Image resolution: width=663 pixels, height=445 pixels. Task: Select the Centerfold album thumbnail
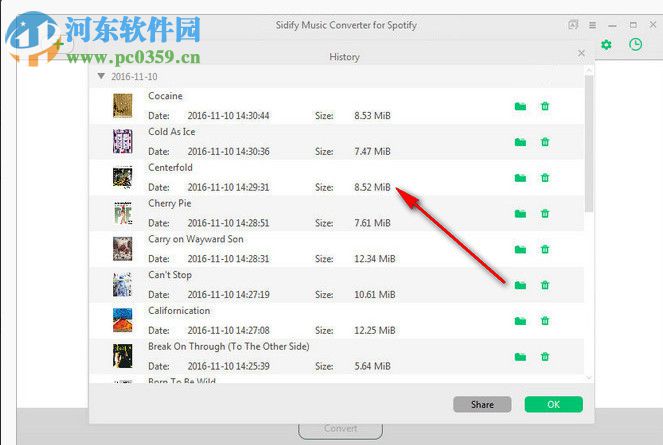point(123,177)
